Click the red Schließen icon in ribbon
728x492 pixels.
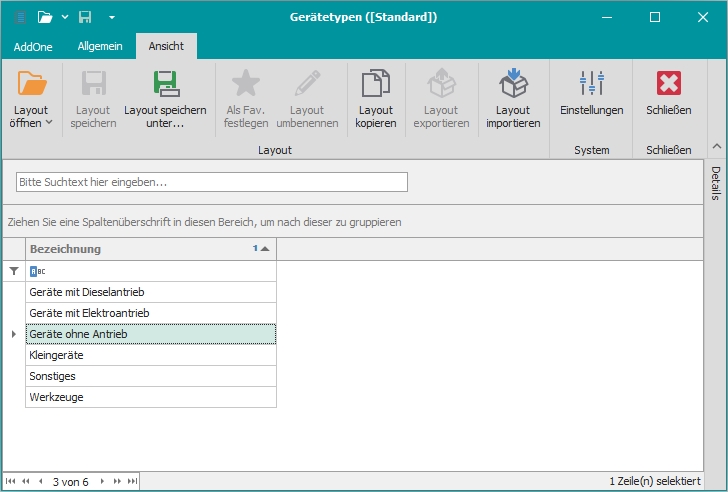pyautogui.click(x=669, y=84)
